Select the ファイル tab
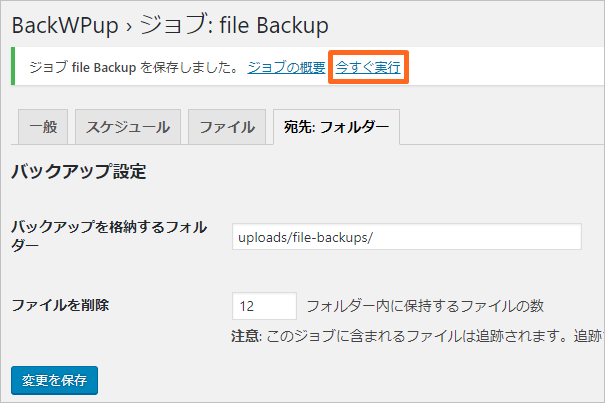 click(226, 127)
